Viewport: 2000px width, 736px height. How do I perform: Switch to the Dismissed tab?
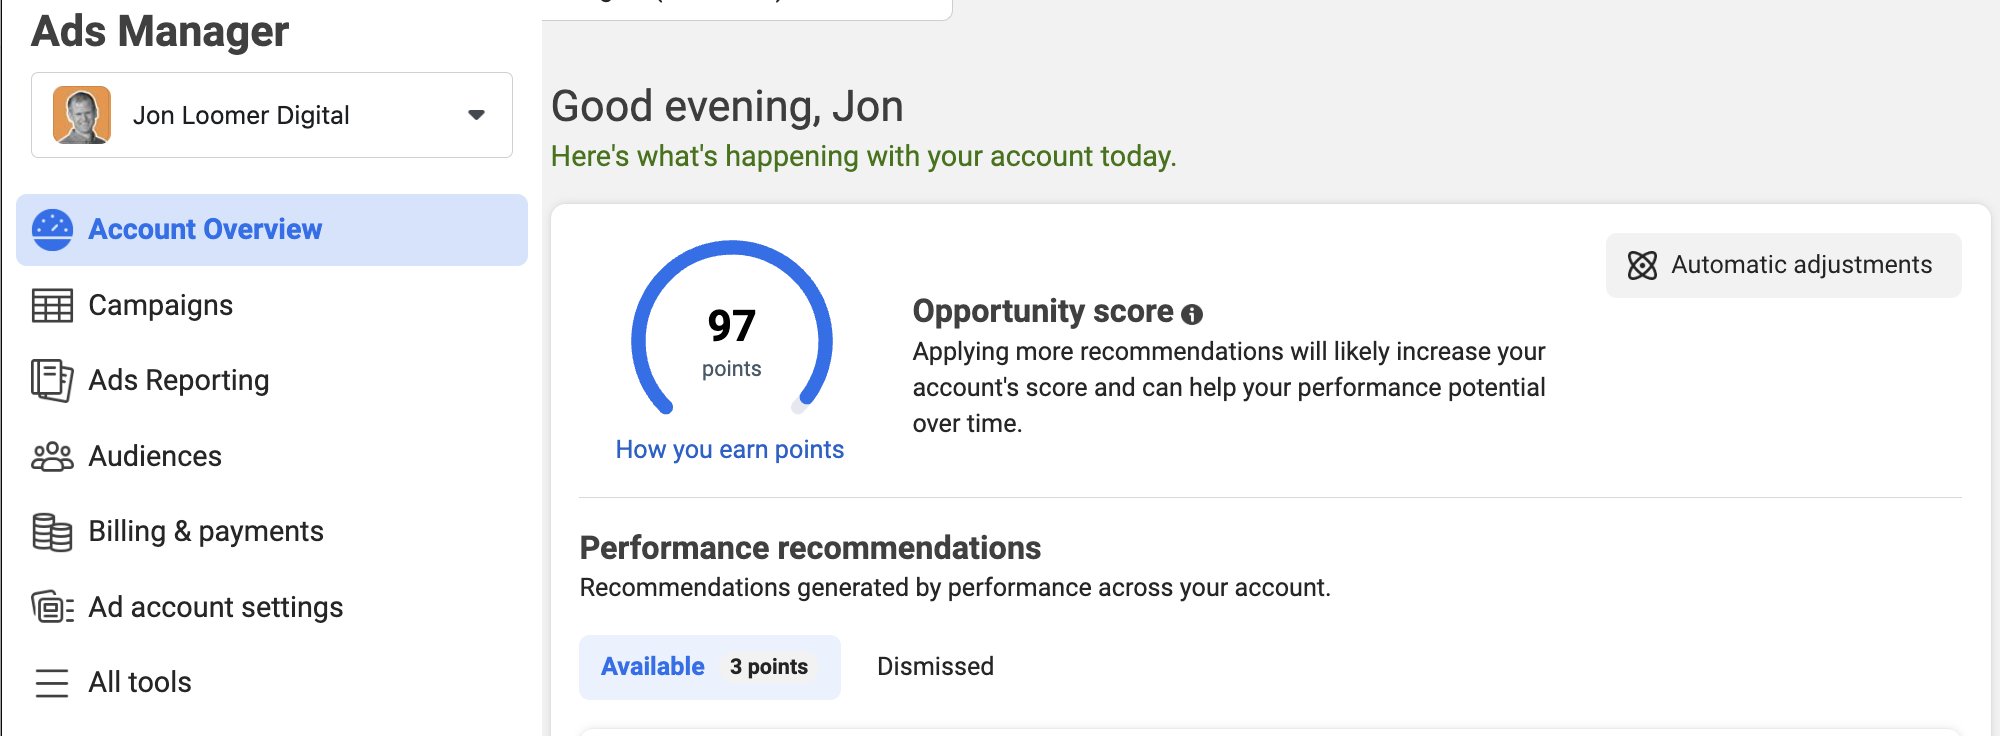point(935,667)
